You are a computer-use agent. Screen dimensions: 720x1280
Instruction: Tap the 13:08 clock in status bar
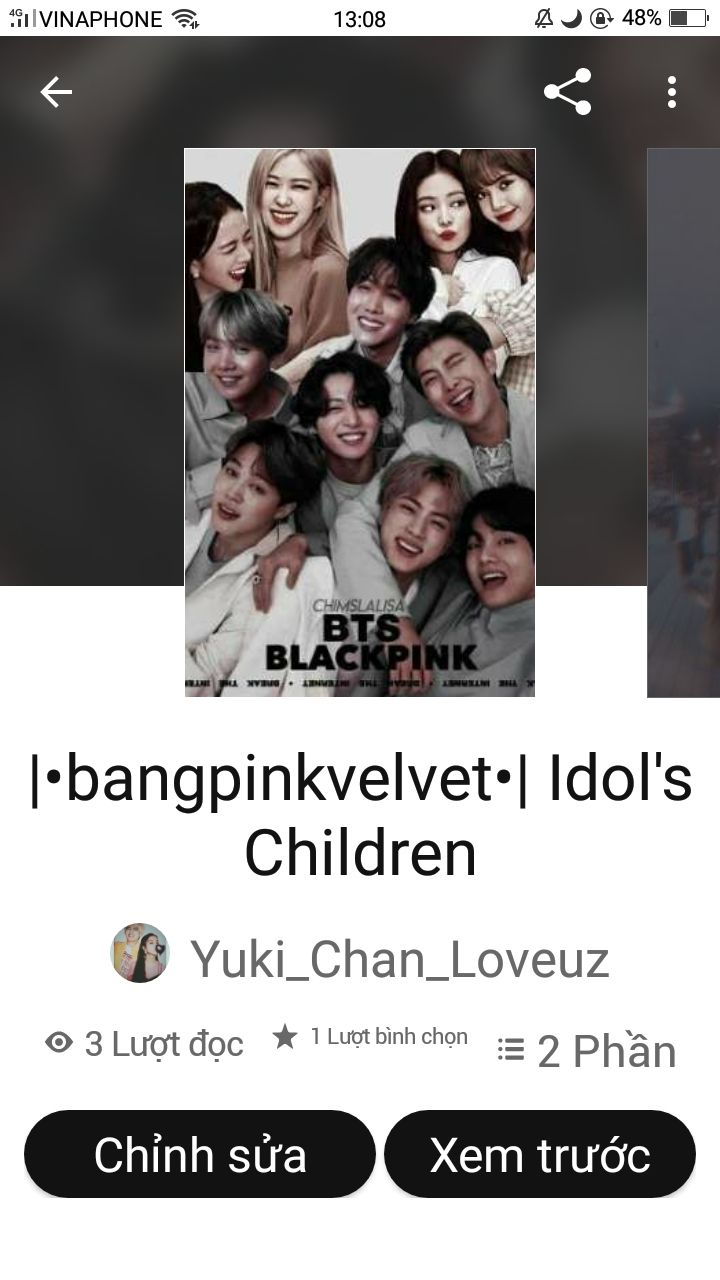tap(358, 18)
